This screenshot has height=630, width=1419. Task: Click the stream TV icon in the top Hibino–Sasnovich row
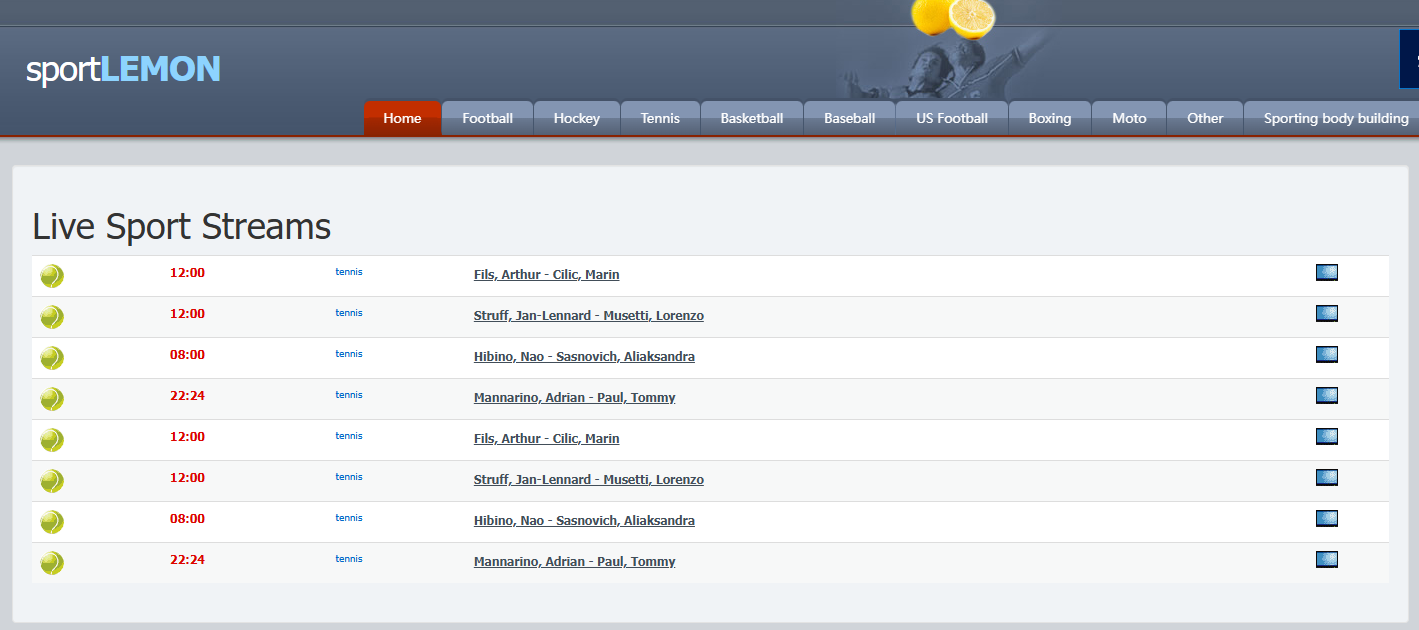click(1326, 355)
